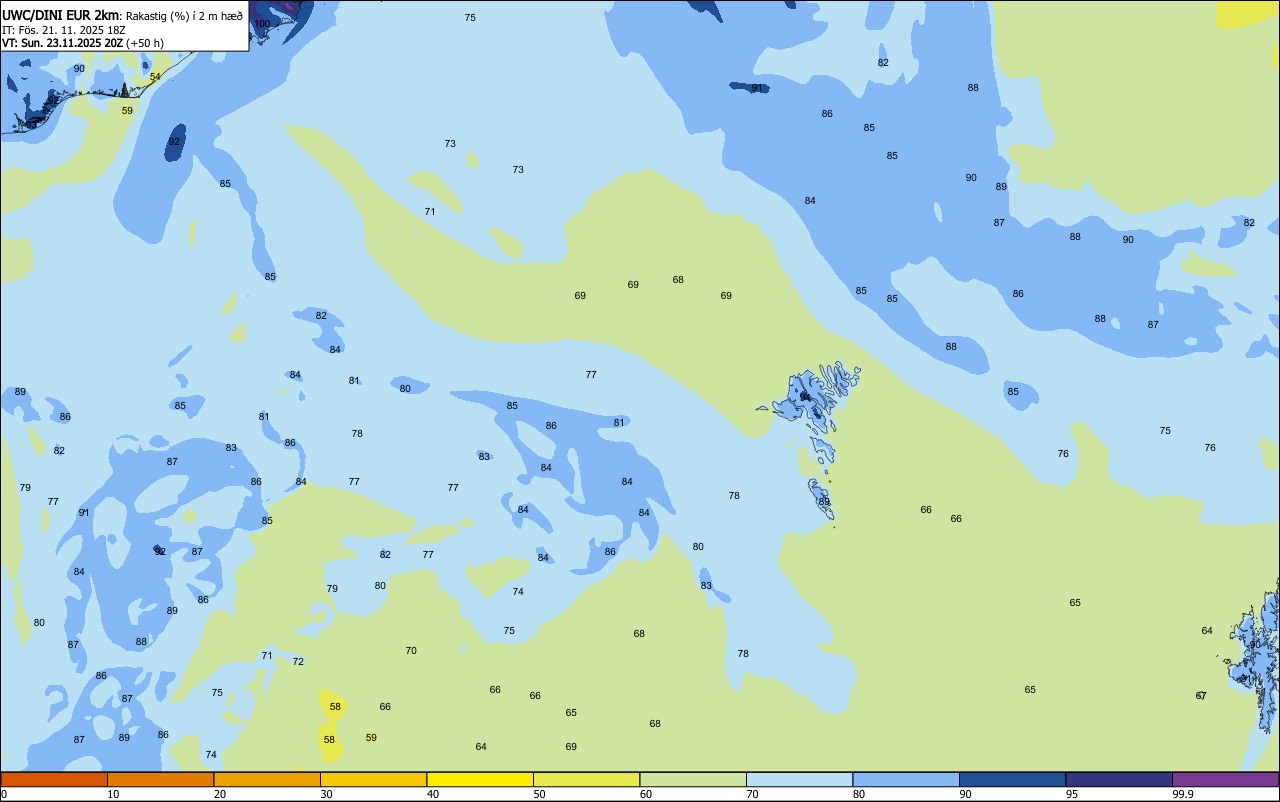Click the legend scale label '99.9'
The image size is (1280, 802).
pyautogui.click(x=1183, y=794)
